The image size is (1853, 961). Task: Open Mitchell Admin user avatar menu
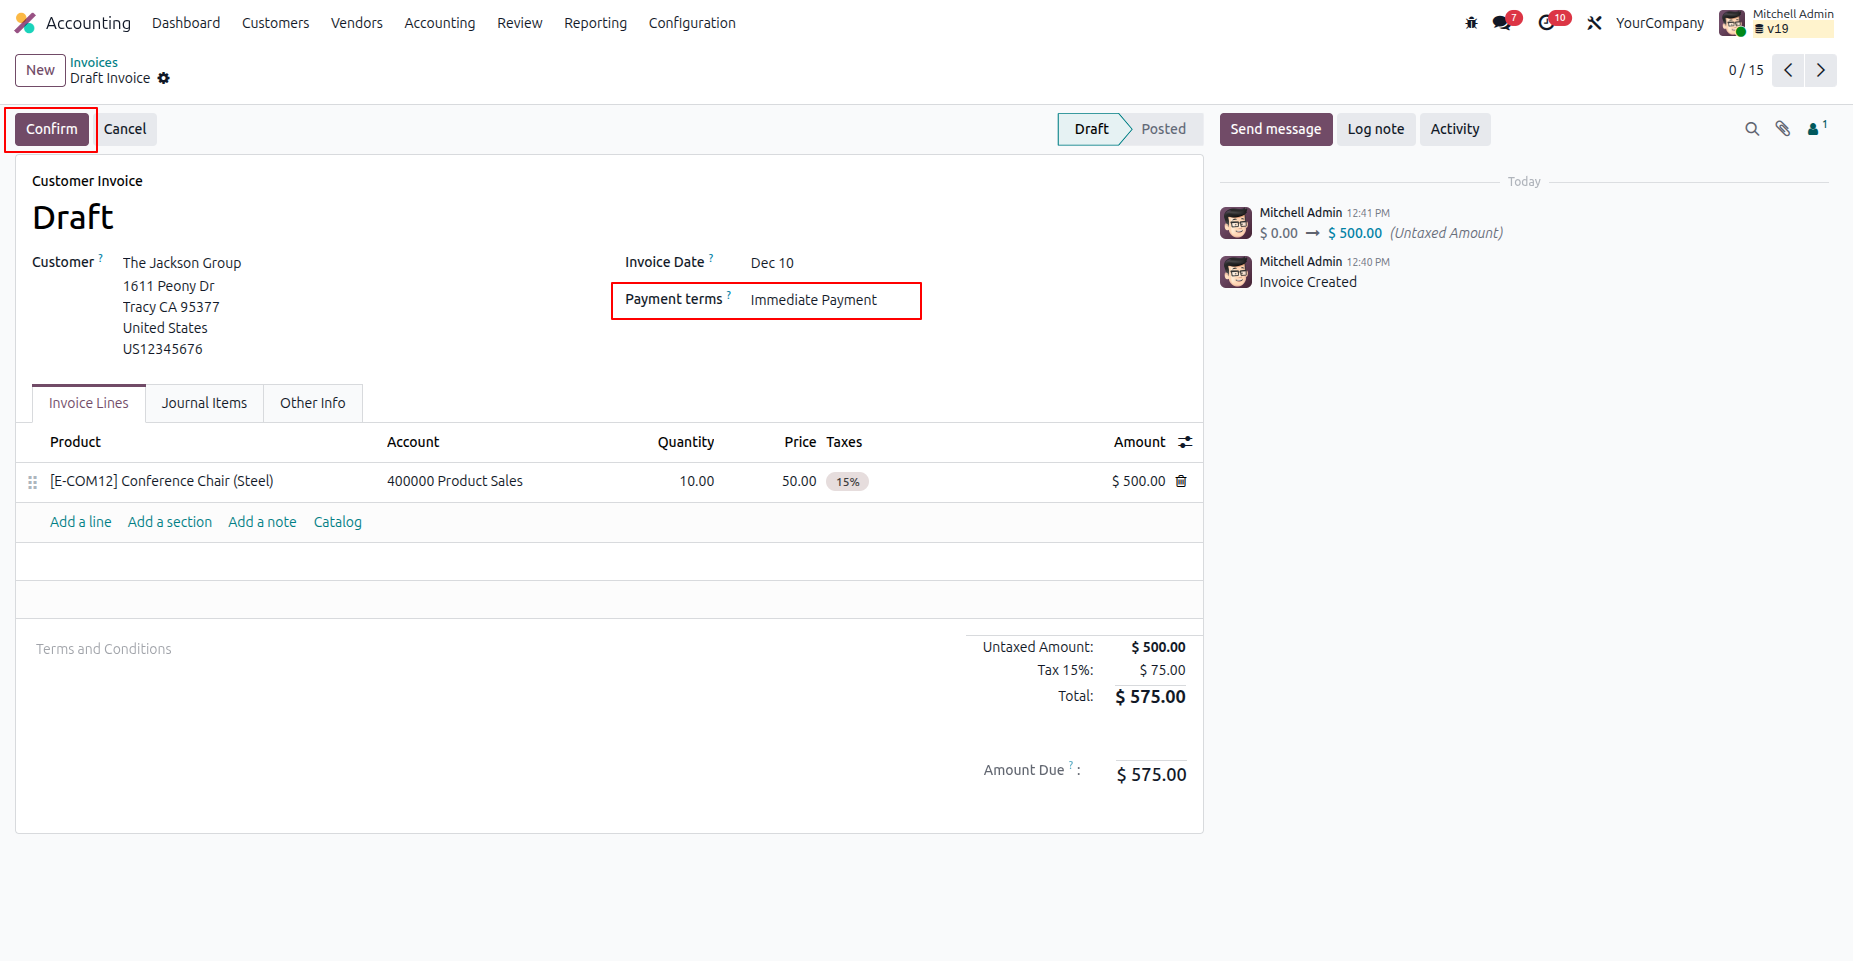(x=1732, y=23)
